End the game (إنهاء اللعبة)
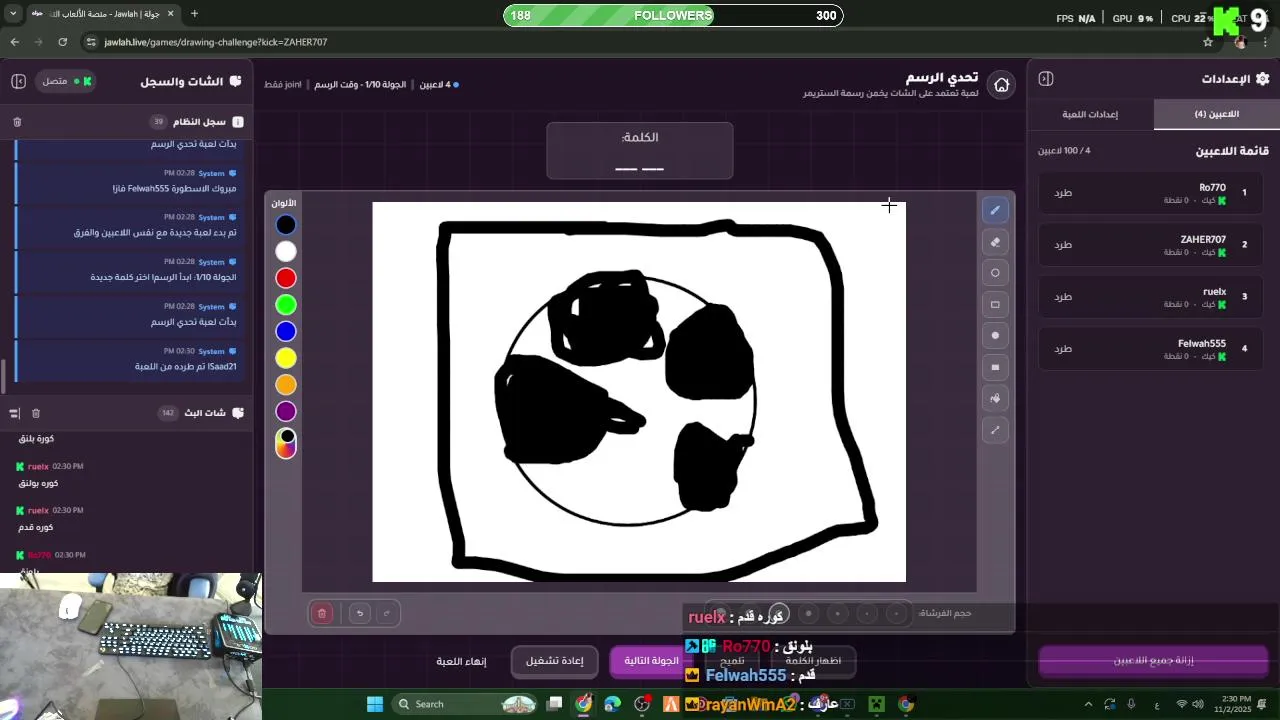This screenshot has height=720, width=1280. point(461,661)
